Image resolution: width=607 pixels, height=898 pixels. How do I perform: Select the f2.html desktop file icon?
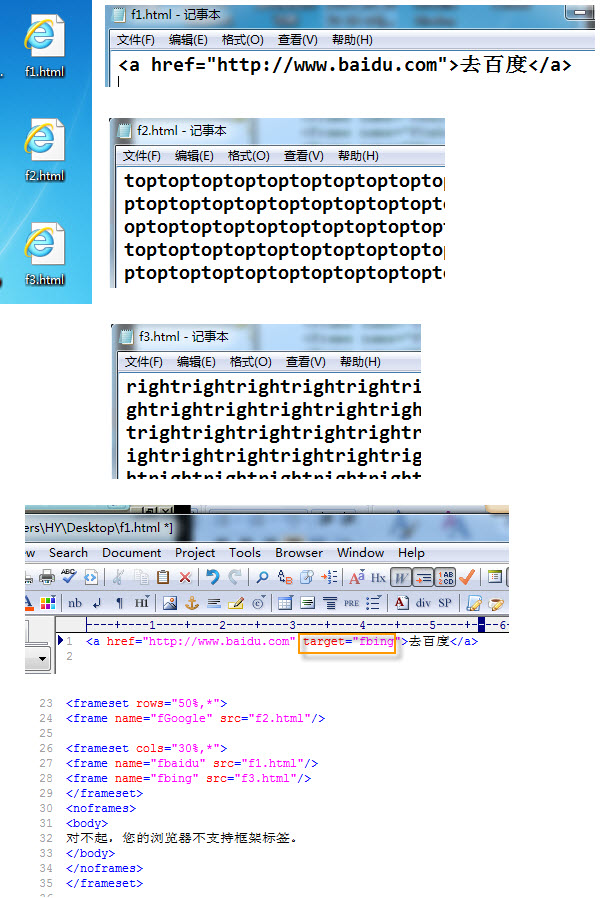click(x=44, y=150)
